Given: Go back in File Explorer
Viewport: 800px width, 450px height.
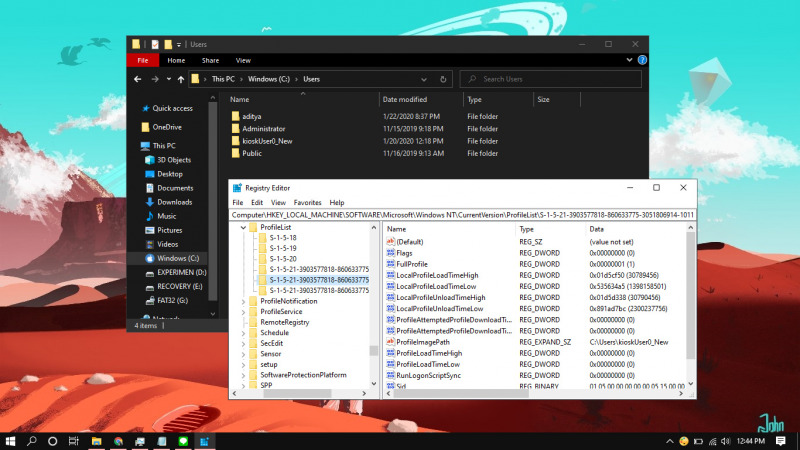Looking at the screenshot, I should (138, 79).
